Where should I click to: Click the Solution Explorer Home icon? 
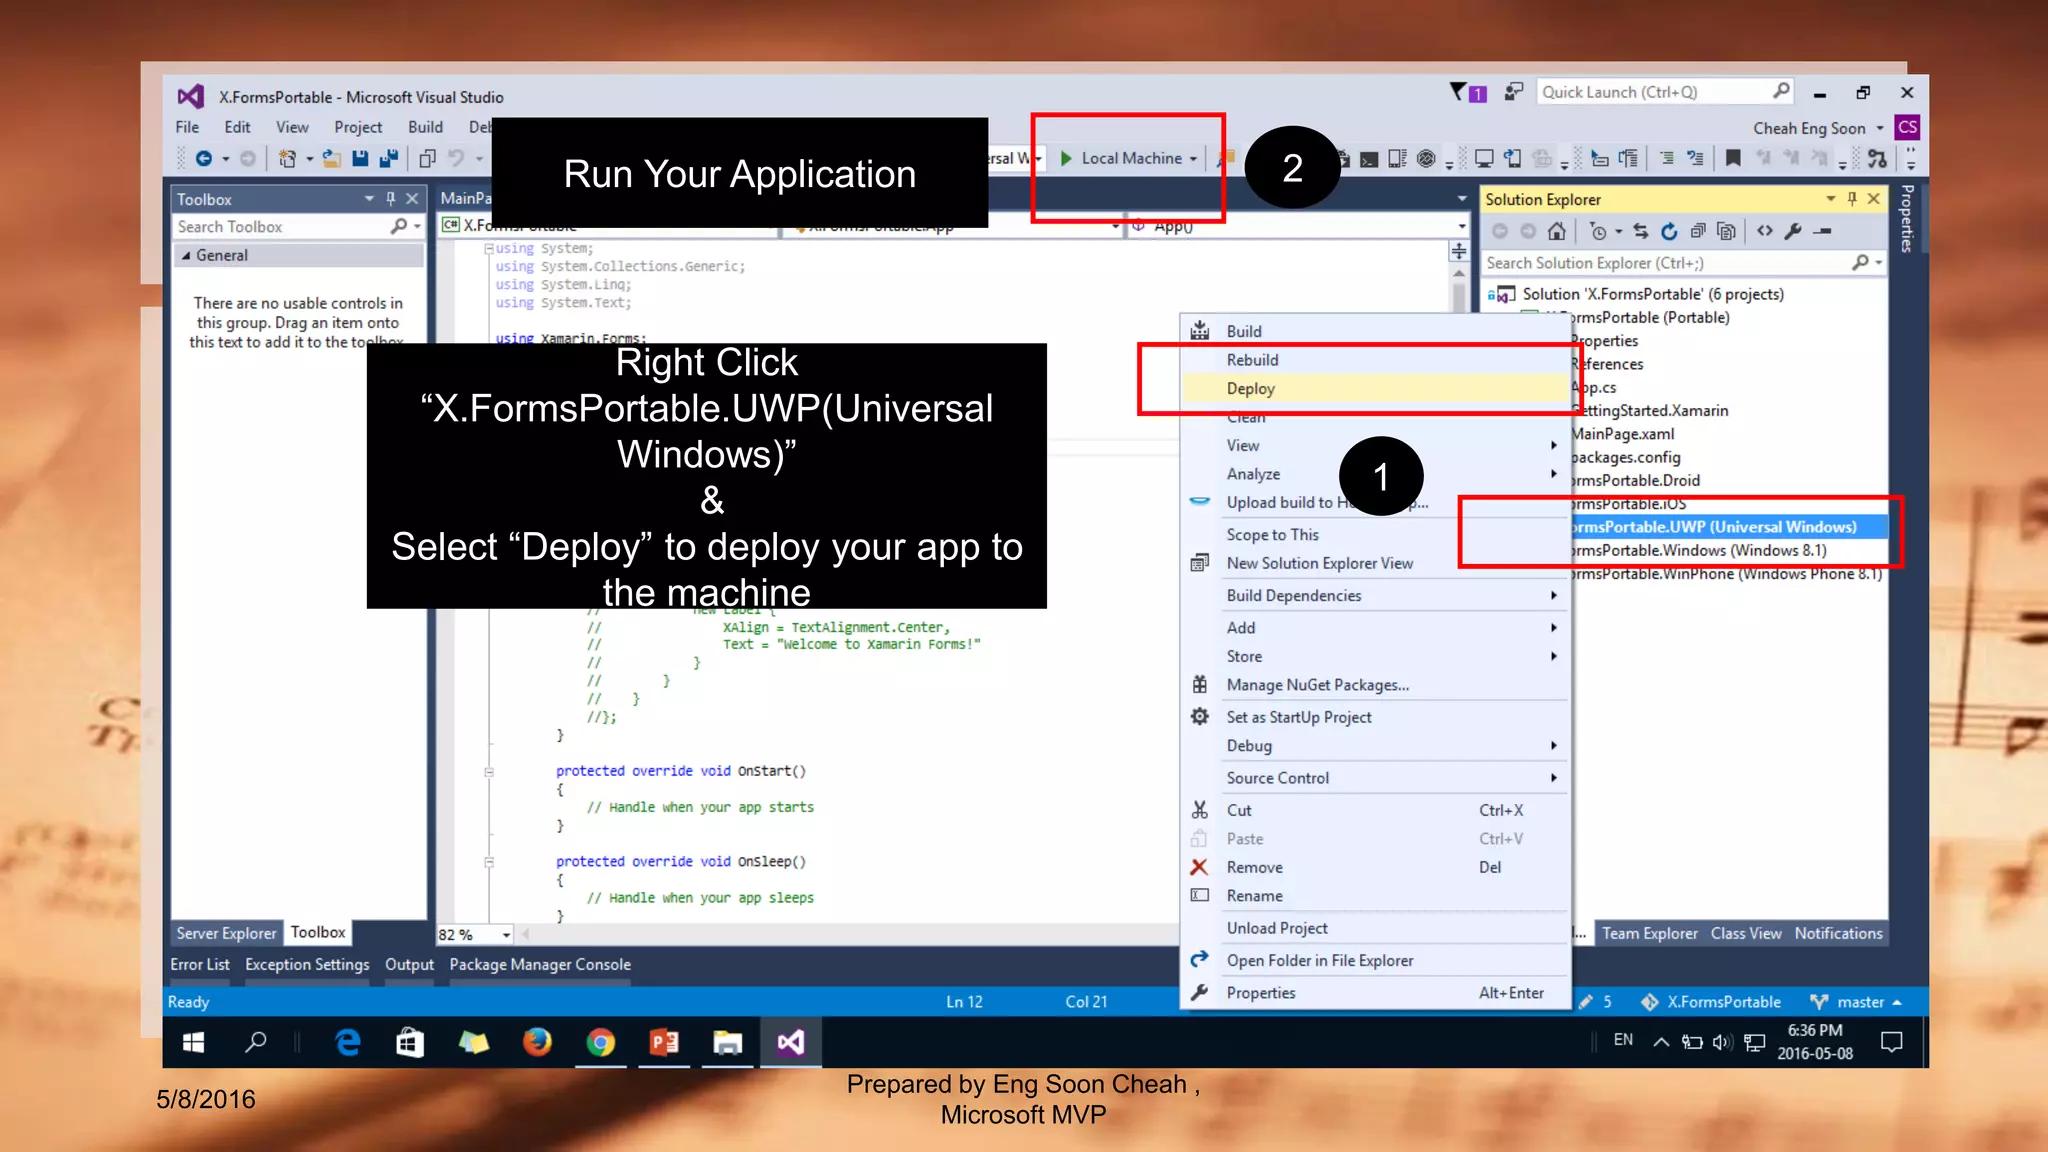[1556, 232]
